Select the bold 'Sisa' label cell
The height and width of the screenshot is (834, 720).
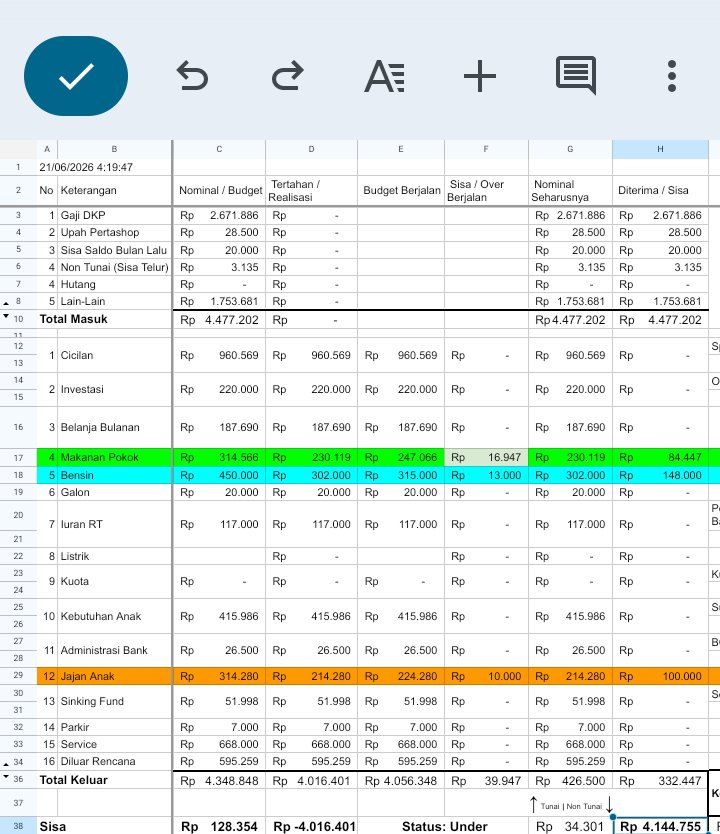tap(104, 826)
